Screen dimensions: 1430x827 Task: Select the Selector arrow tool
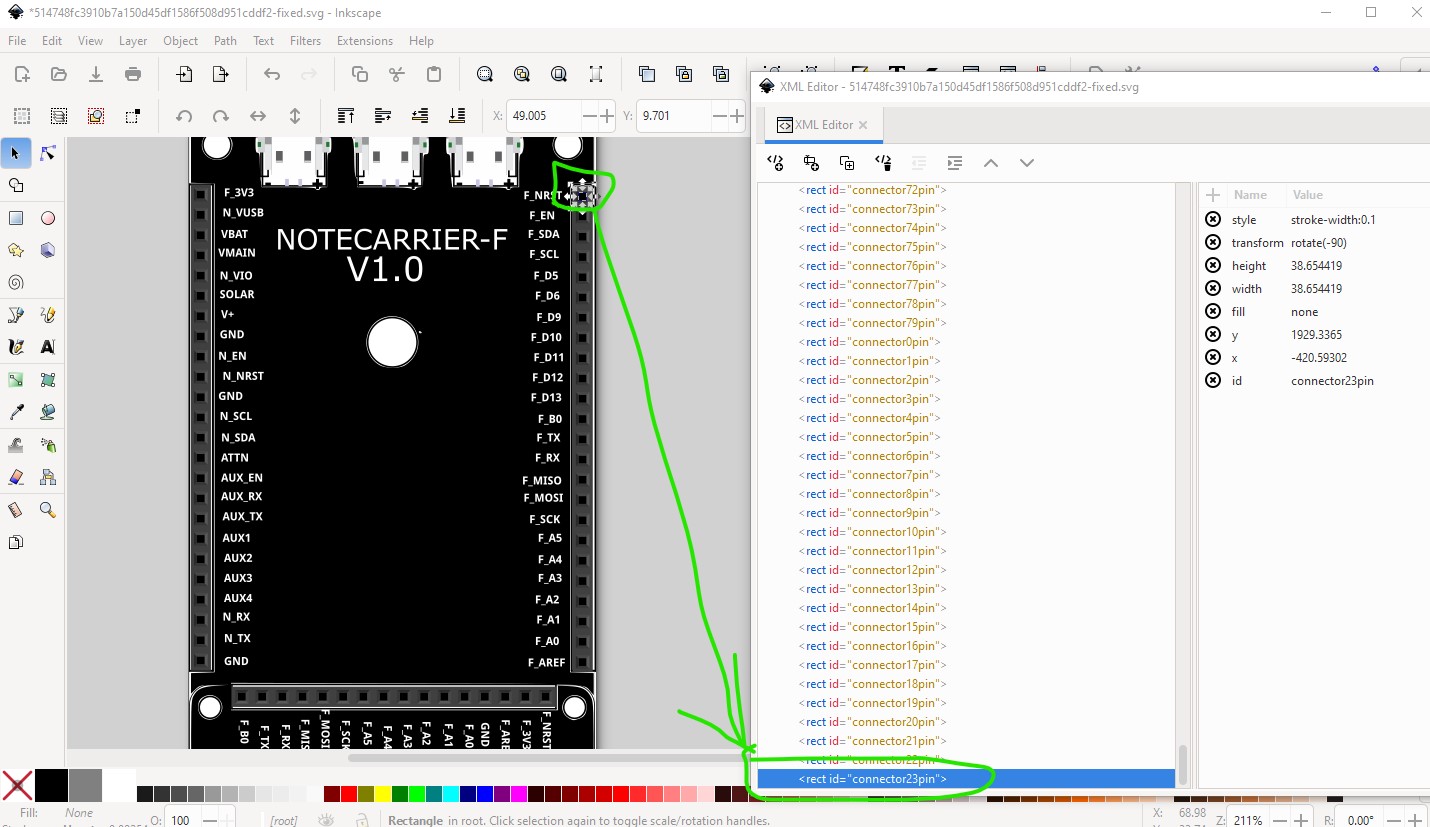15,153
